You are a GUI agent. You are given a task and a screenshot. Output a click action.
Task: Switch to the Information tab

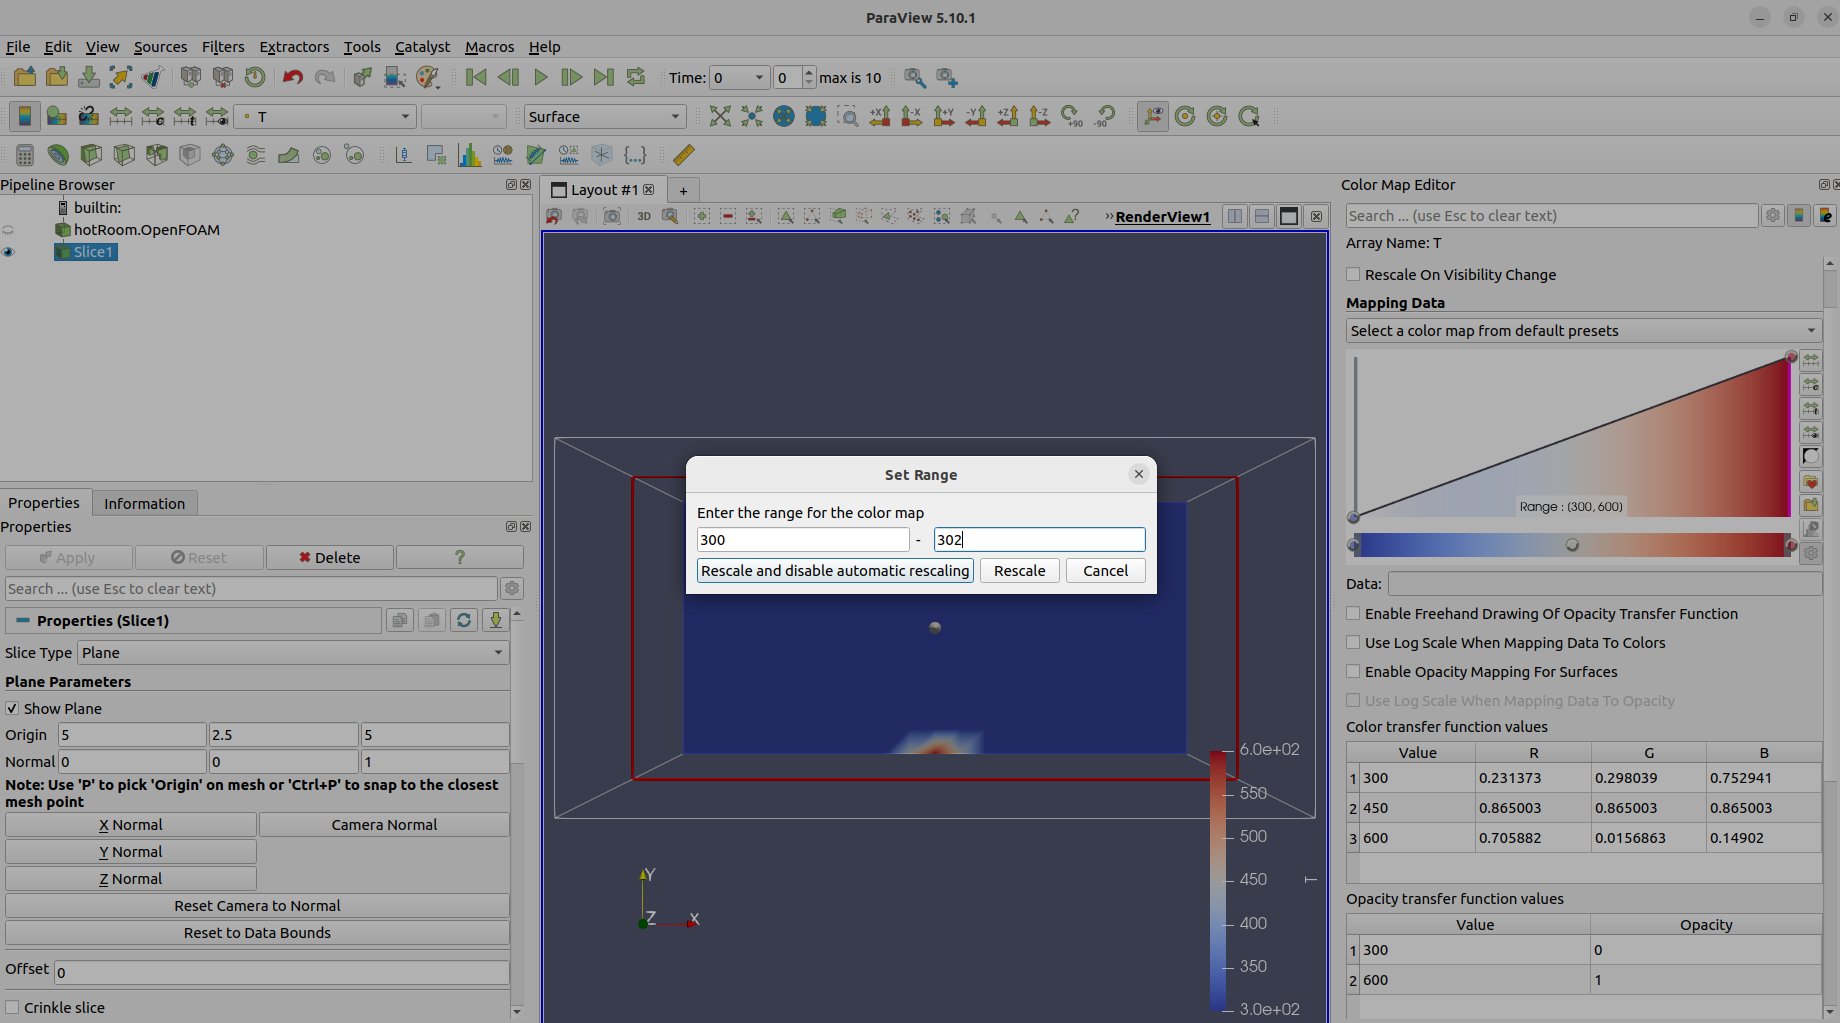point(144,502)
